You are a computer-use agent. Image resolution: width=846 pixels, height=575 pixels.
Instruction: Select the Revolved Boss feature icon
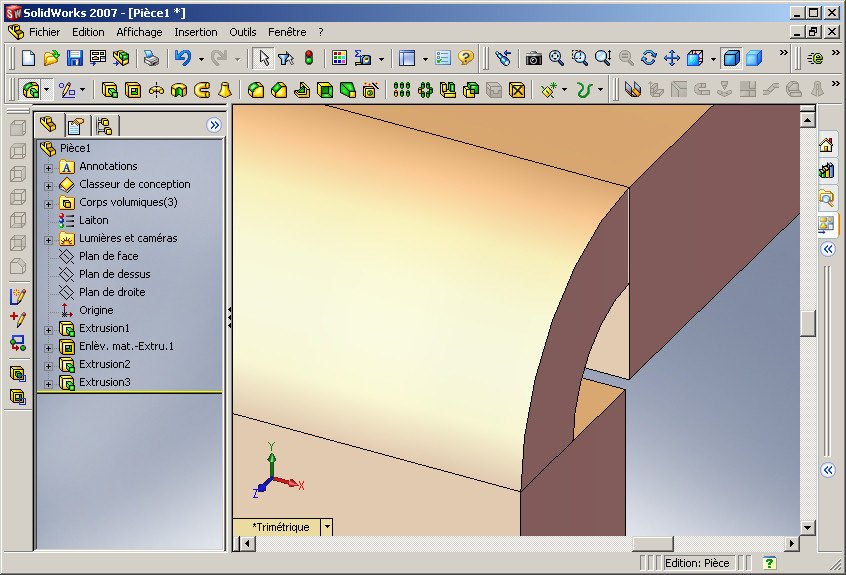[156, 90]
